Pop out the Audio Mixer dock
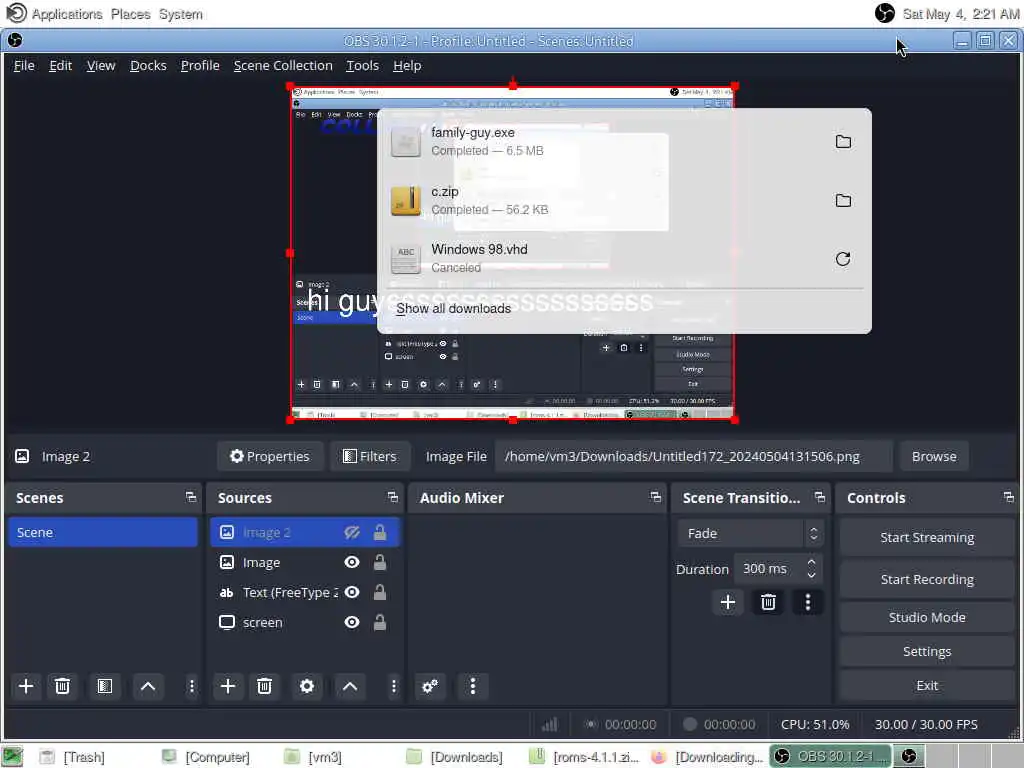This screenshot has height=768, width=1024. click(x=656, y=498)
